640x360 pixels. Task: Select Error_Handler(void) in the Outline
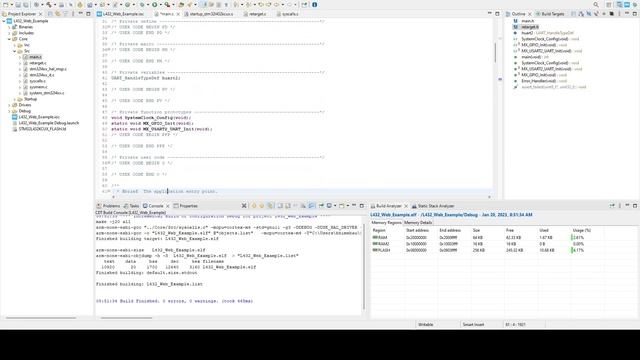538,81
